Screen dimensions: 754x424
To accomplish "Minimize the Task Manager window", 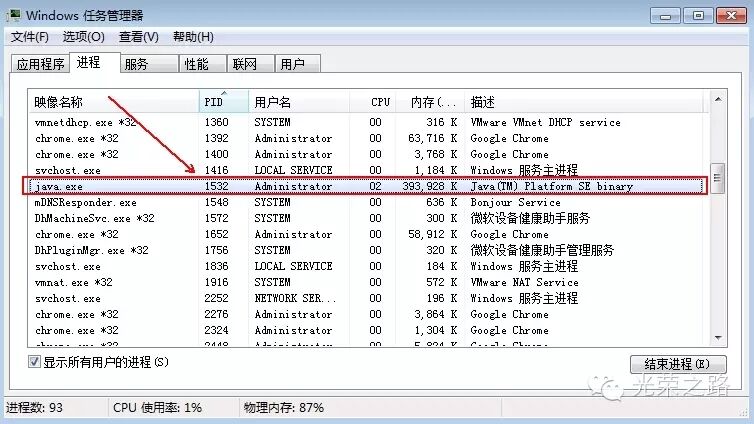I will click(665, 16).
